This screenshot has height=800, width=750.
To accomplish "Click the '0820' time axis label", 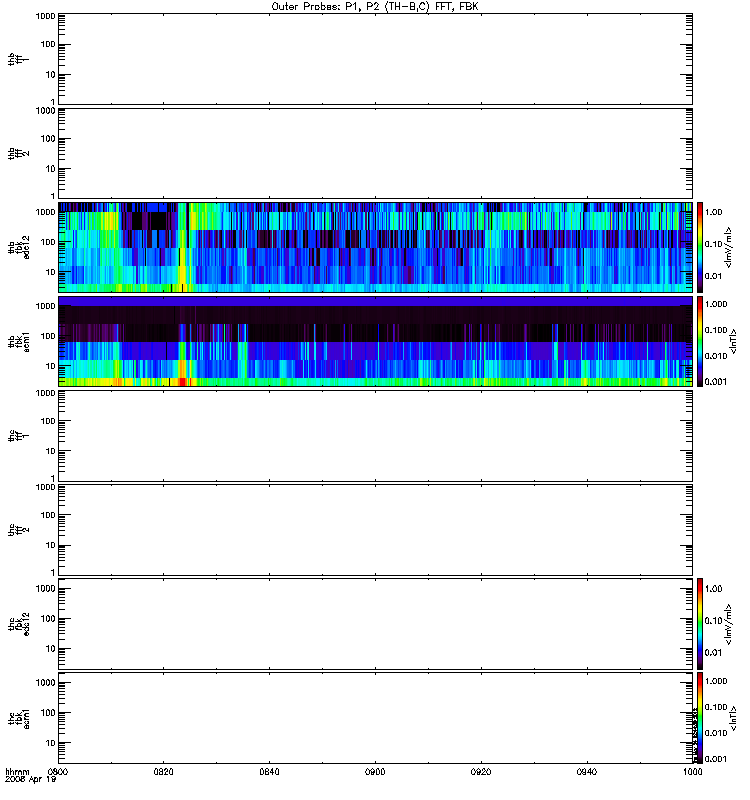I will click(x=163, y=772).
